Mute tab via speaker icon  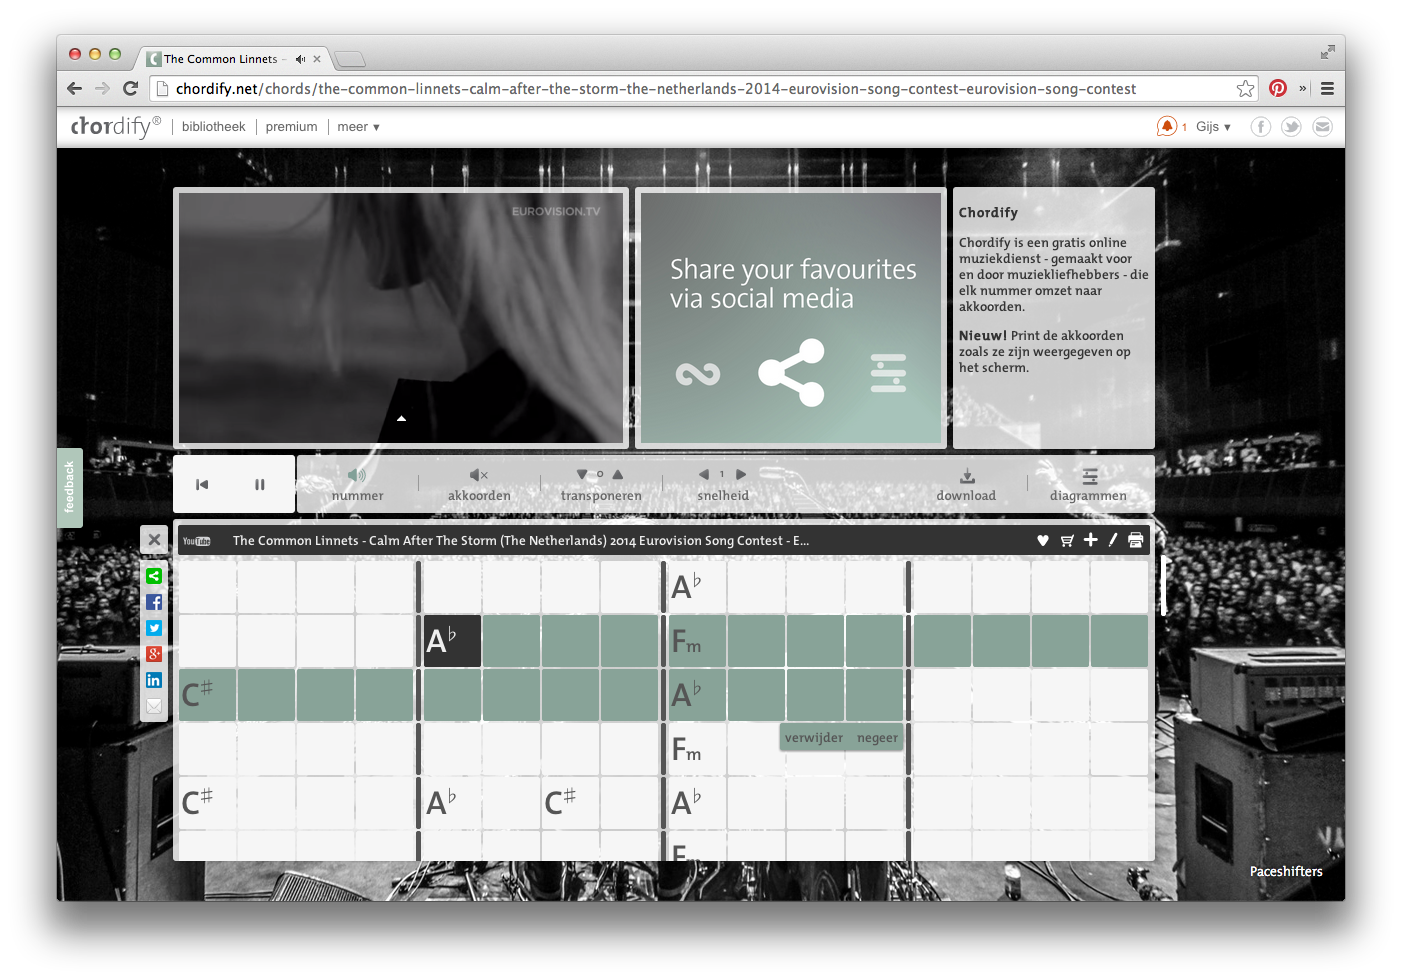point(300,59)
